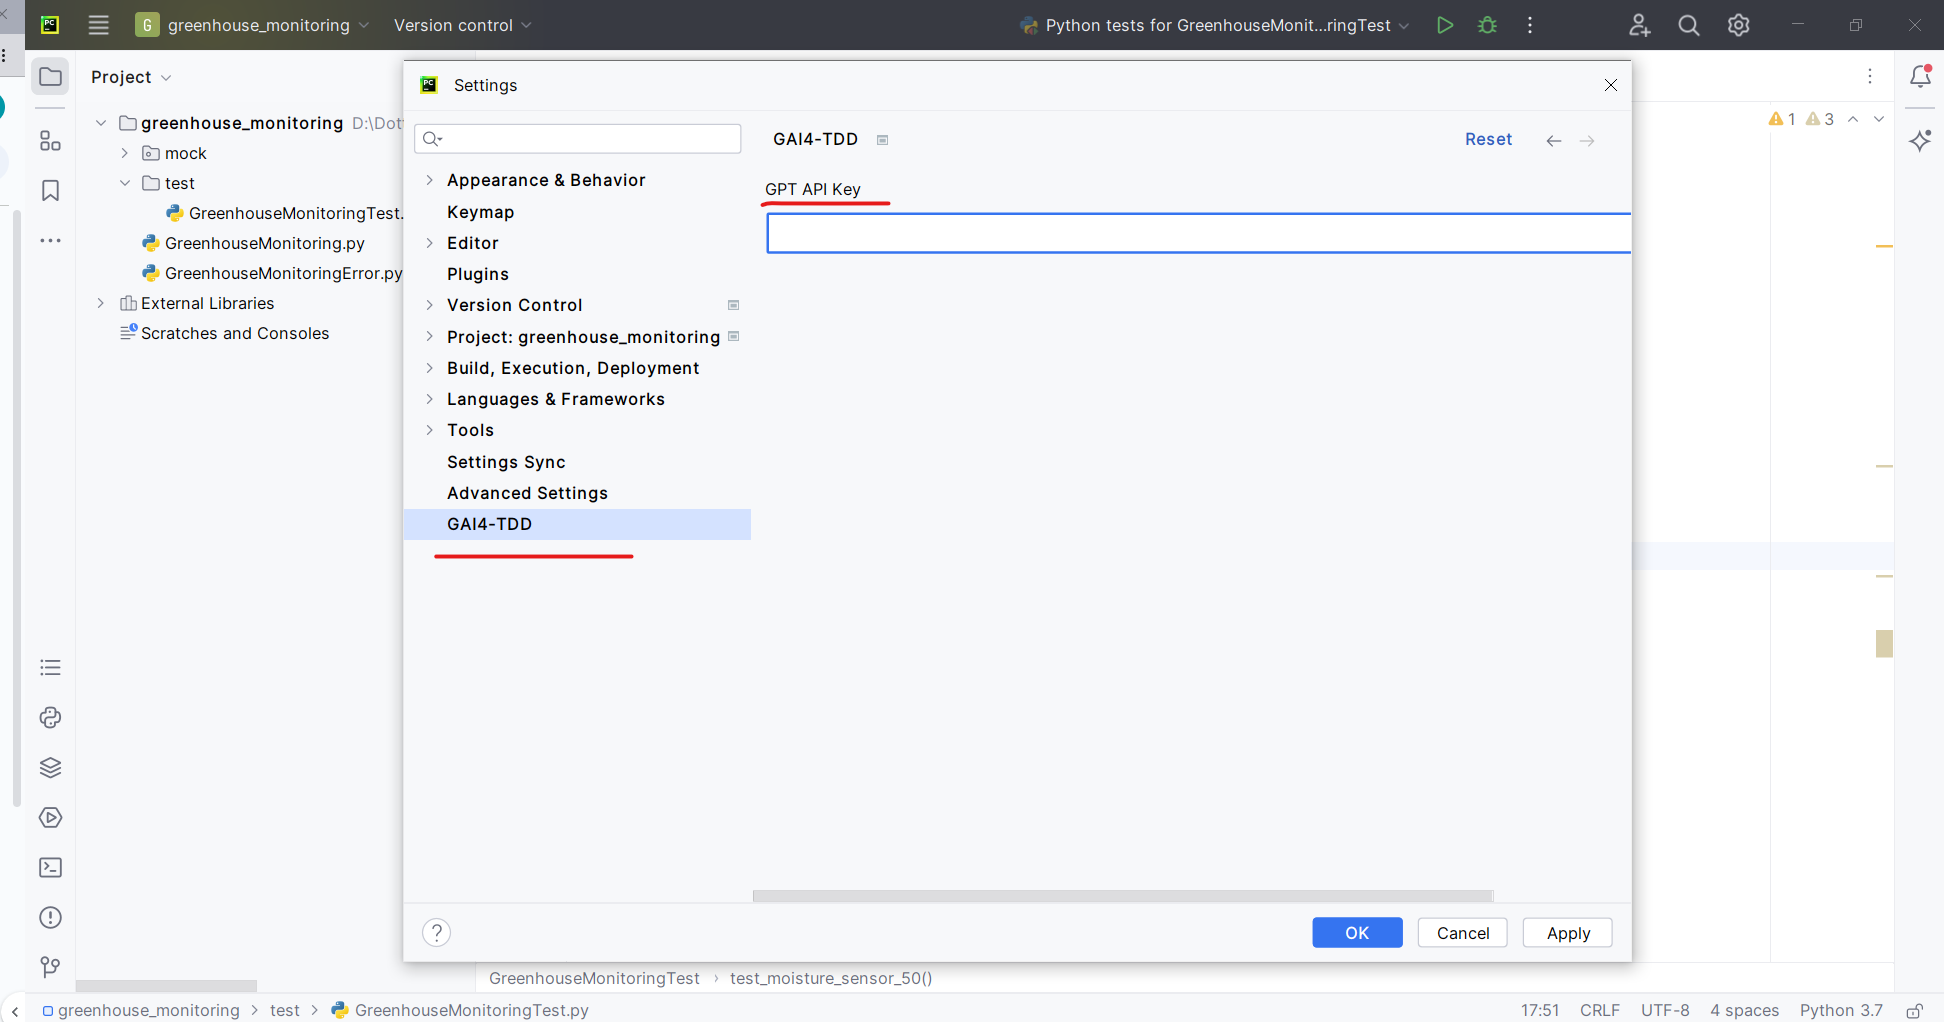The image size is (1944, 1022).
Task: Open Python Console tool window
Action: 50,717
